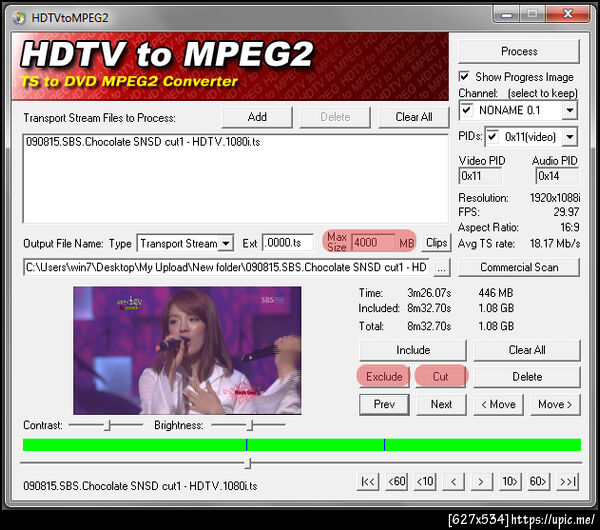Click the status bar file name text
The width and height of the screenshot is (600, 530).
coord(140,486)
